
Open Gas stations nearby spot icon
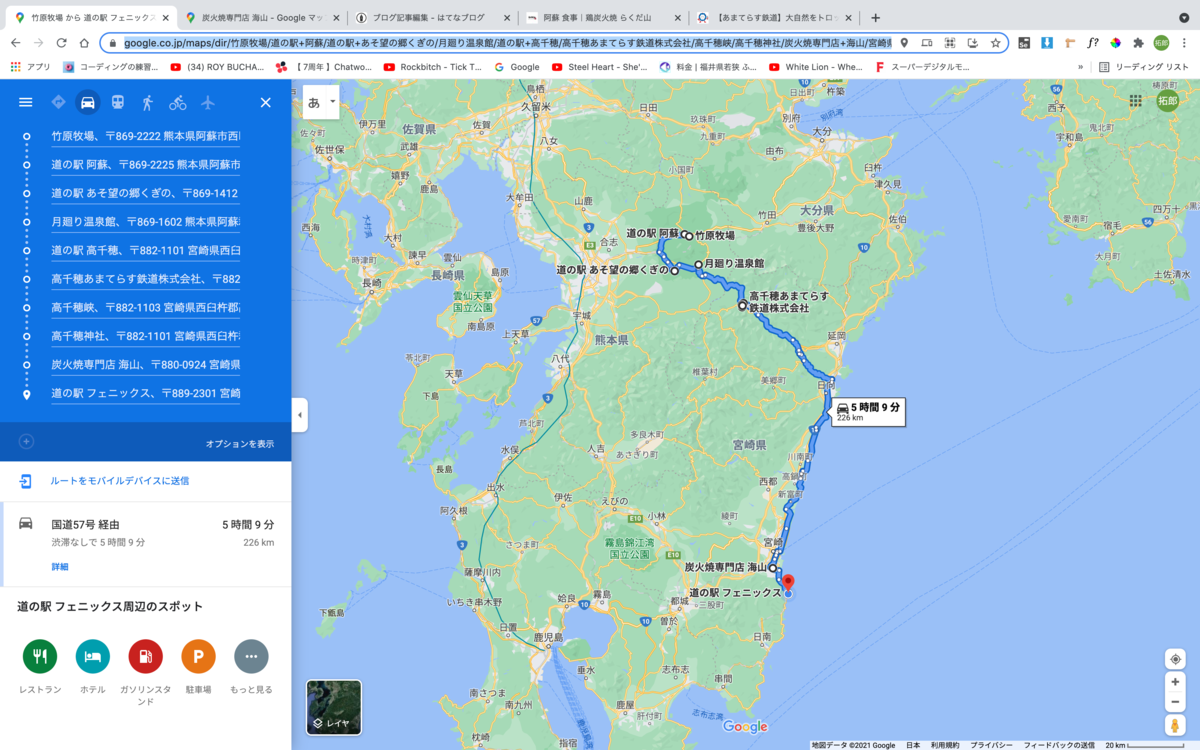pos(145,656)
